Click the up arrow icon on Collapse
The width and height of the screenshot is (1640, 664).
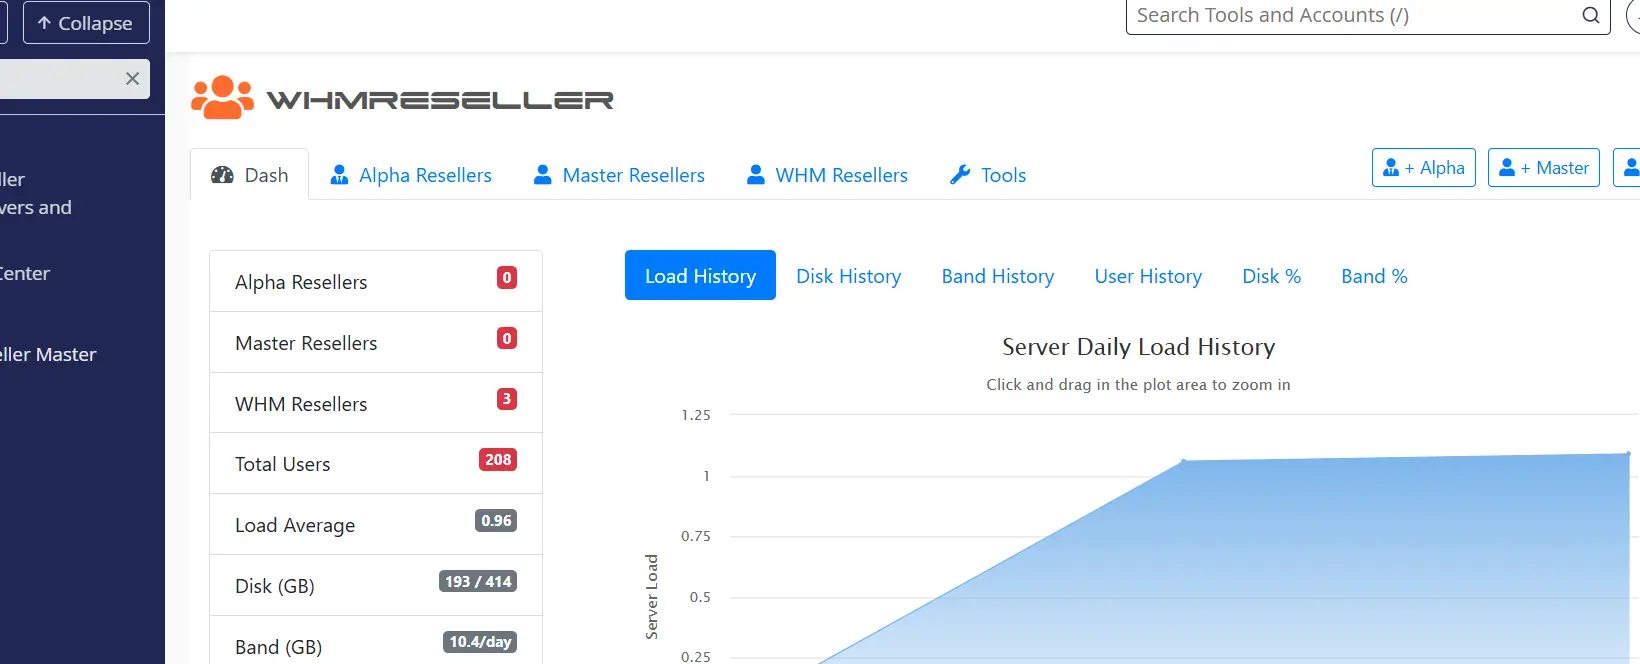(x=44, y=22)
